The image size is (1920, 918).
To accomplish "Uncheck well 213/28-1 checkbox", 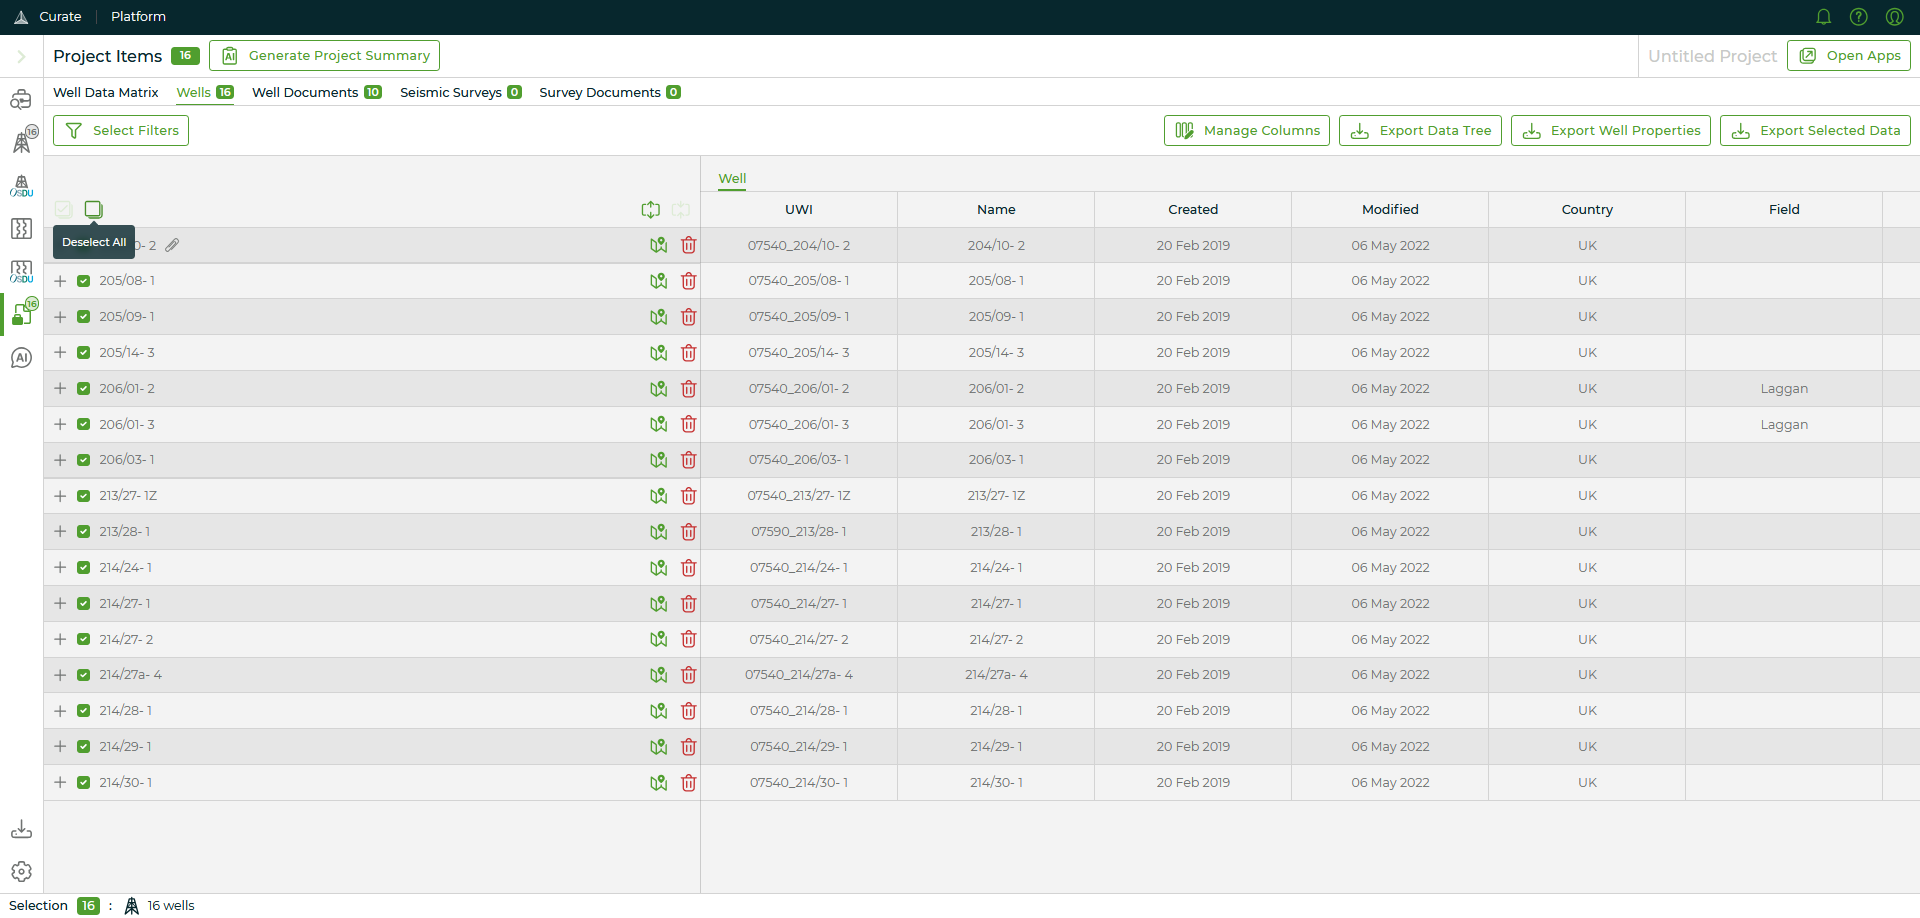I will pyautogui.click(x=84, y=532).
